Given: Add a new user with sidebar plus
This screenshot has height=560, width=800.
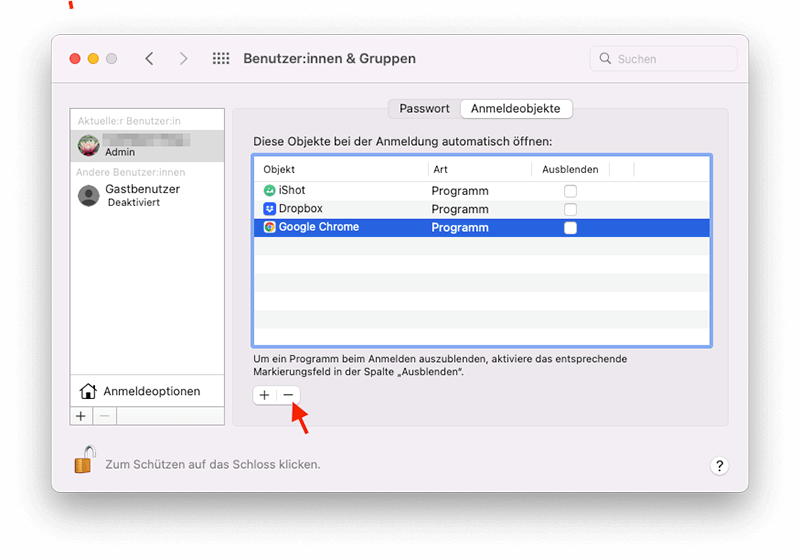Looking at the screenshot, I should click(81, 416).
